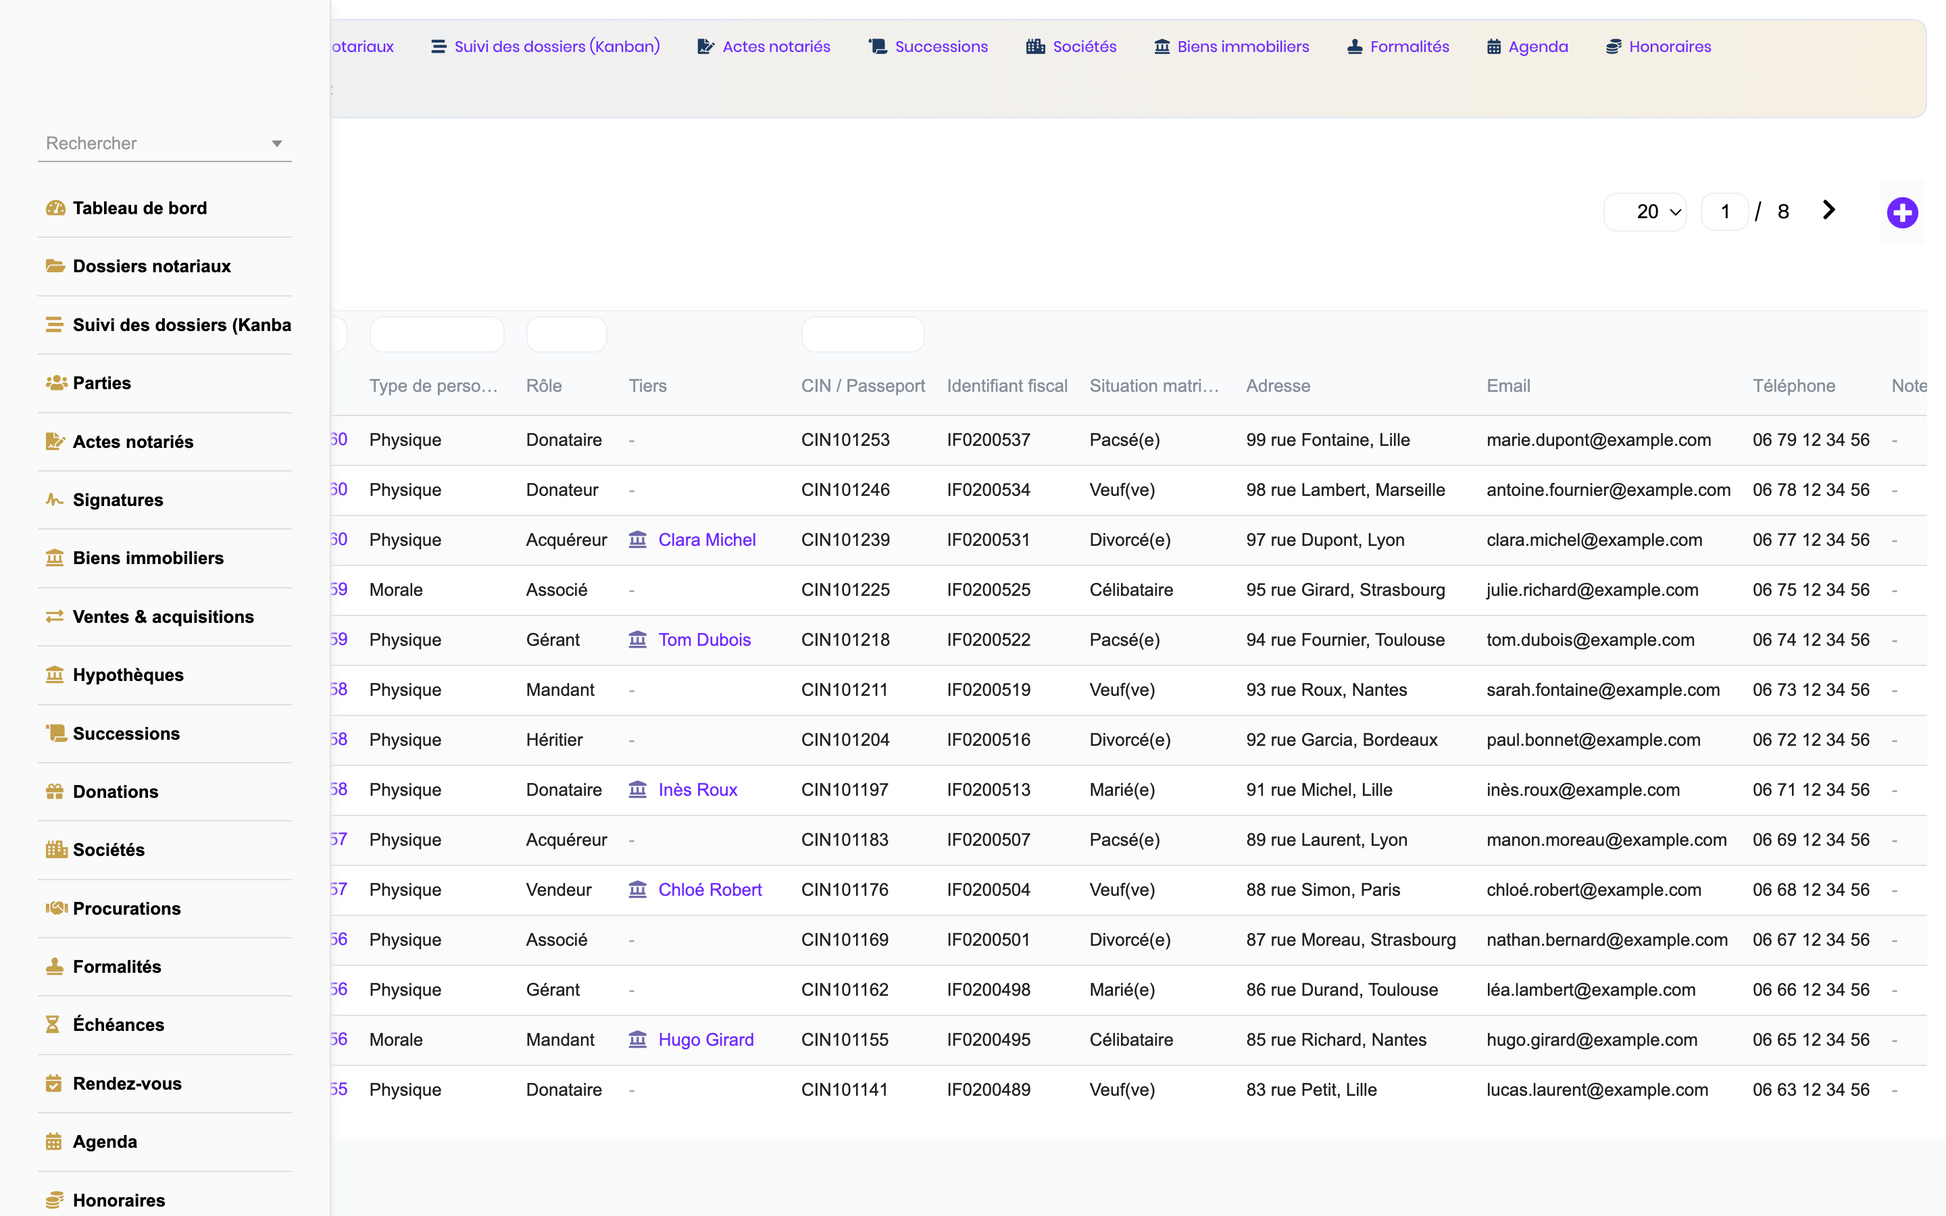Click the Honoraires sidebar coins icon
Image resolution: width=1946 pixels, height=1216 pixels.
tap(54, 1200)
